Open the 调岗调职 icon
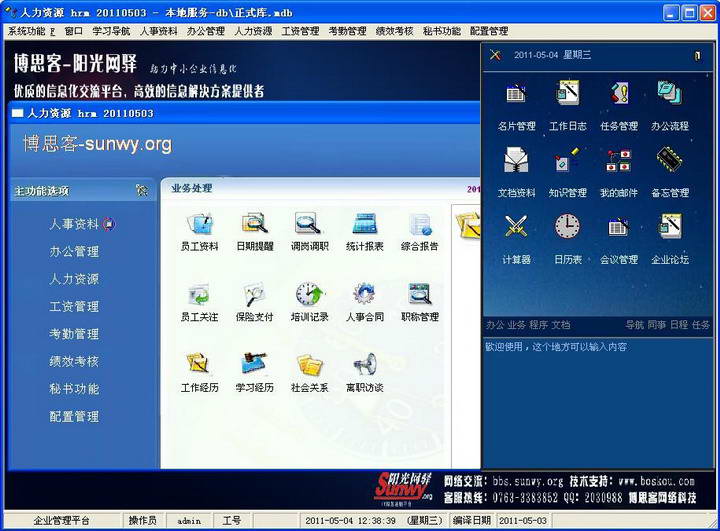This screenshot has width=720, height=531. tap(309, 224)
